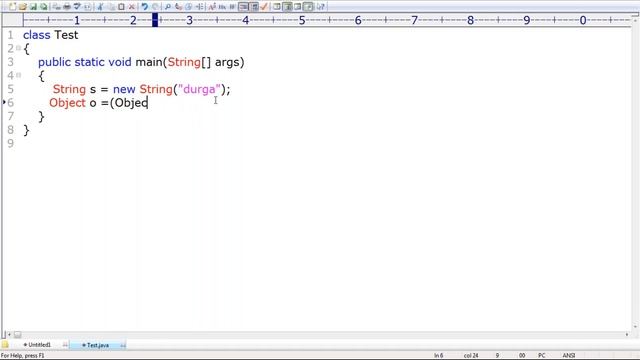Click the spell check toolbar icon
Viewport: 640px width, 360px height.
(x=77, y=7)
